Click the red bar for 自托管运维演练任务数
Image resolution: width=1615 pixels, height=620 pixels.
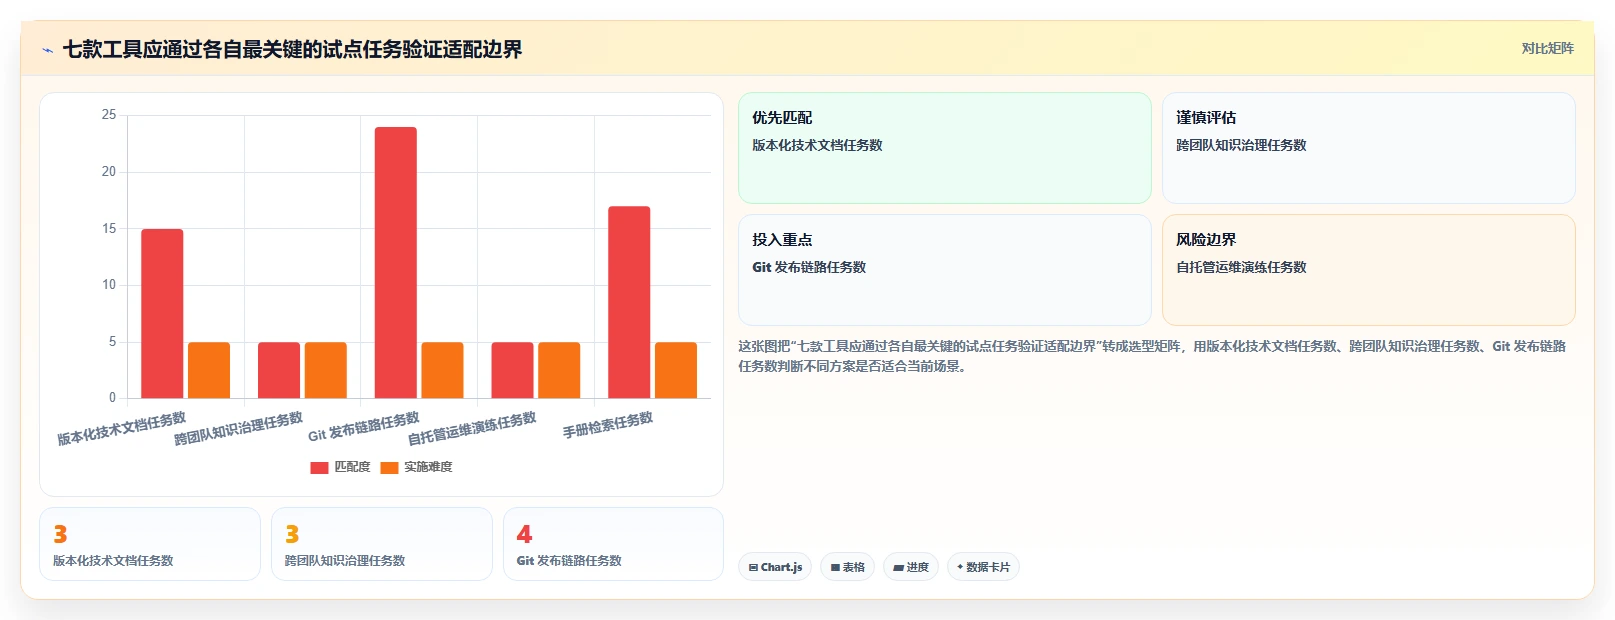[512, 370]
